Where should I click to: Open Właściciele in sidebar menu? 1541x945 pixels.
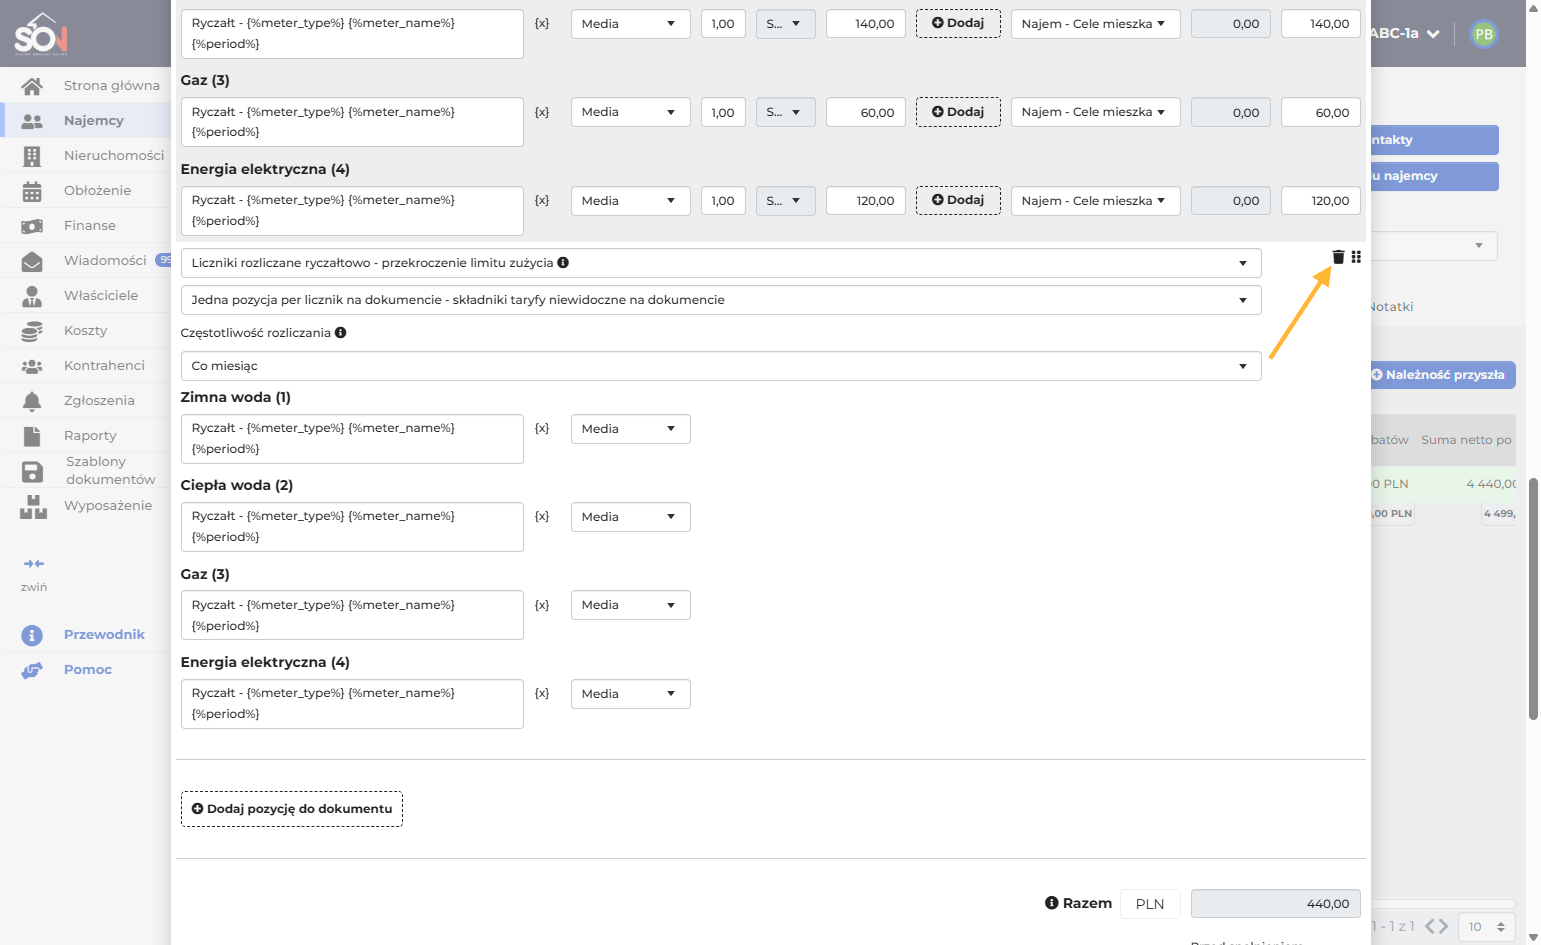click(x=101, y=296)
